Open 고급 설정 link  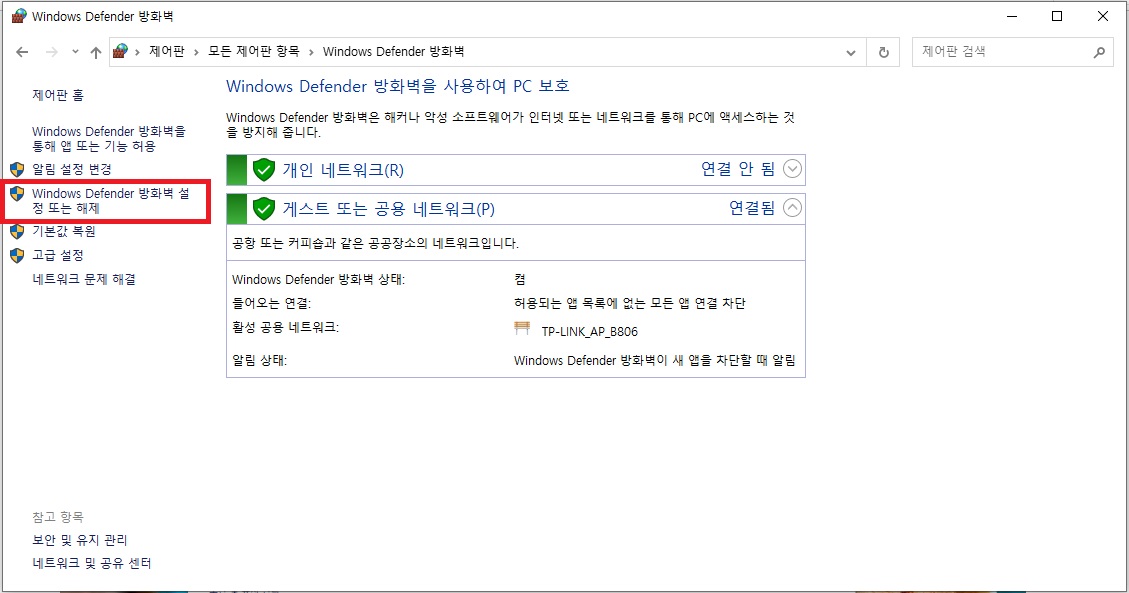coord(58,255)
